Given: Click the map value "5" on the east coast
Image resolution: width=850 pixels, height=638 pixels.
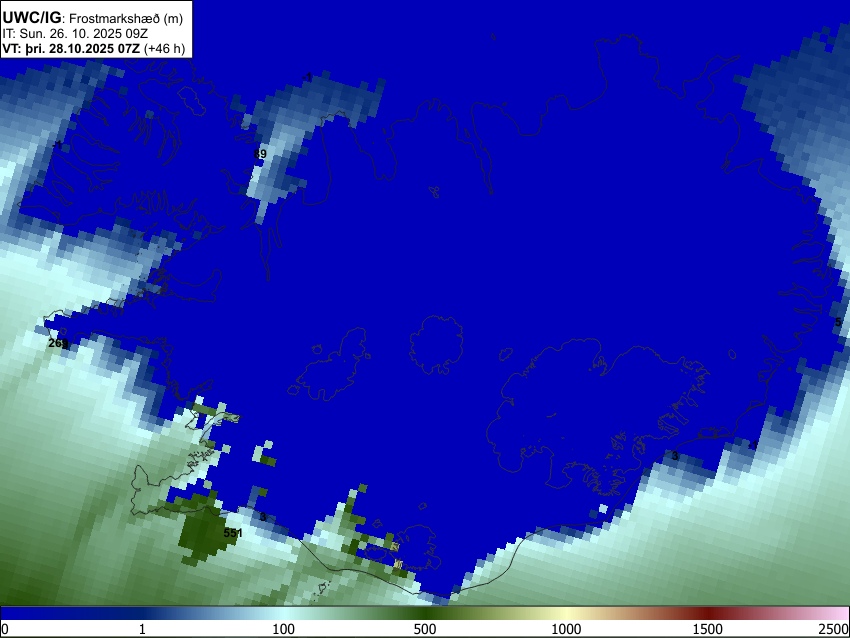Looking at the screenshot, I should point(838,323).
